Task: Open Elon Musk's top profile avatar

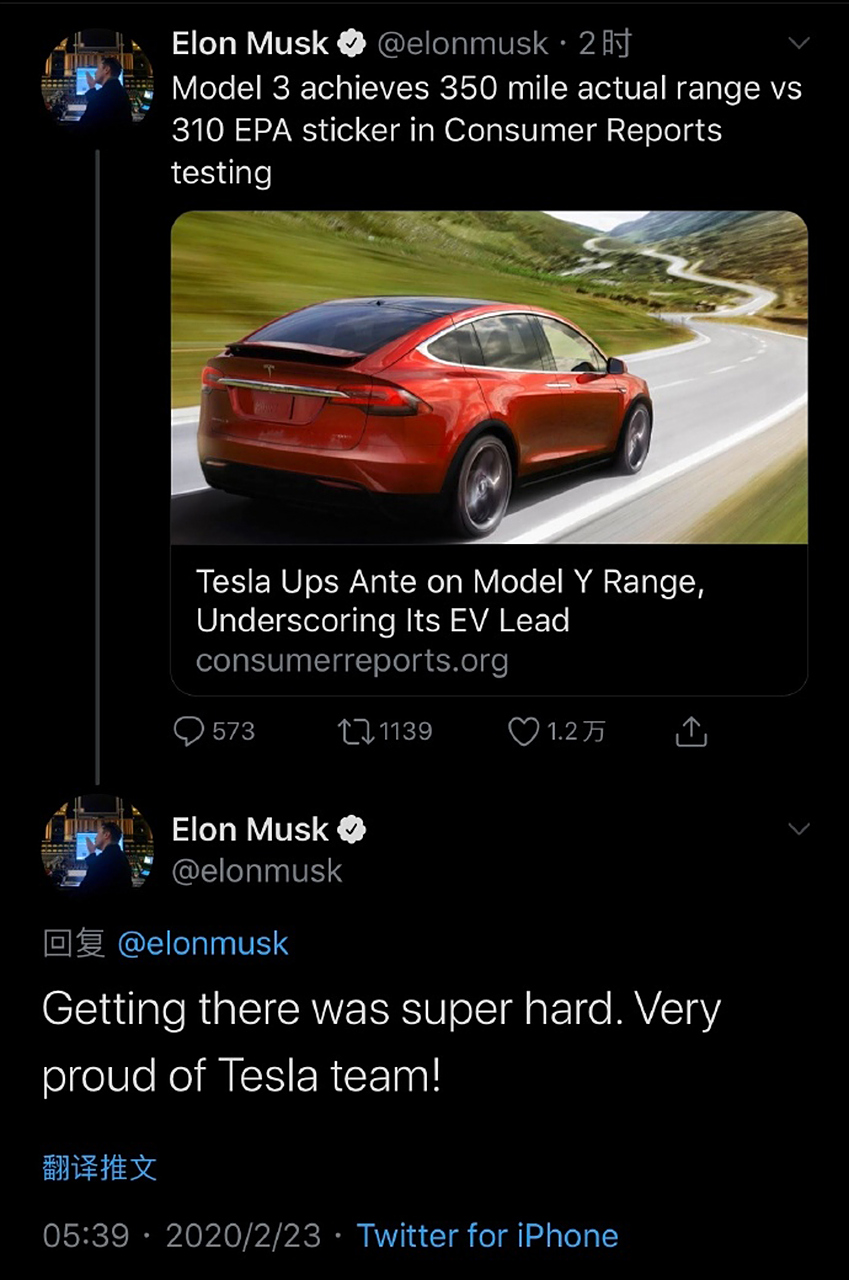Action: (x=97, y=84)
